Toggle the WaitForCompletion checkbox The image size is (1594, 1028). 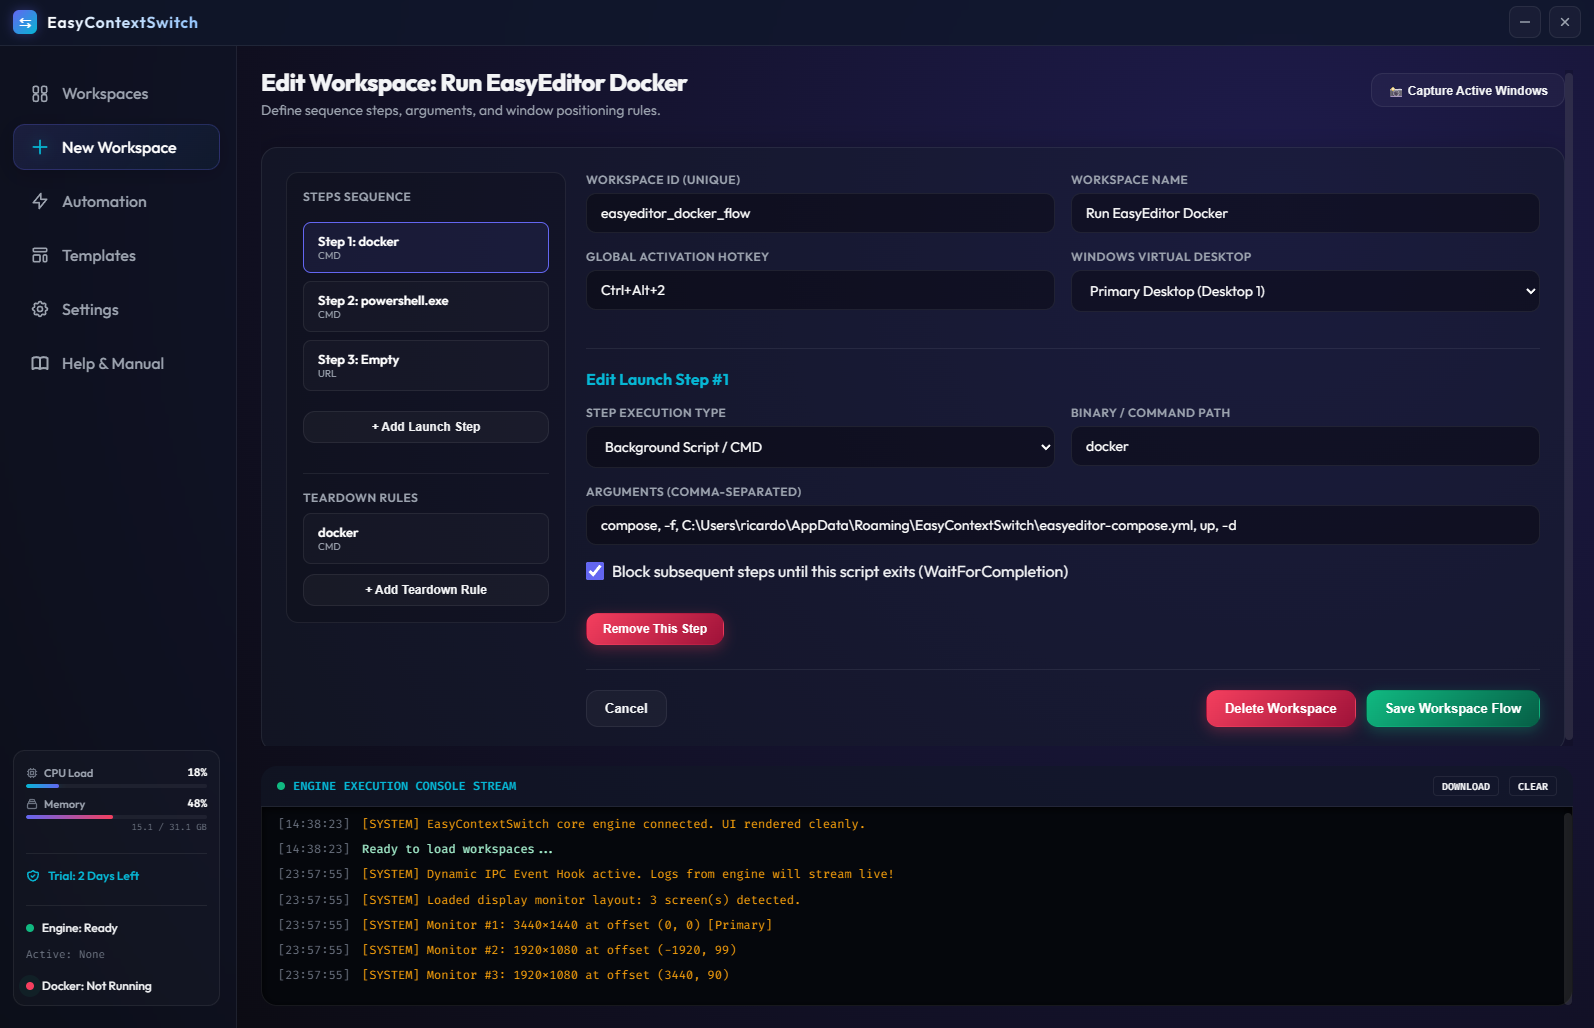(x=595, y=571)
